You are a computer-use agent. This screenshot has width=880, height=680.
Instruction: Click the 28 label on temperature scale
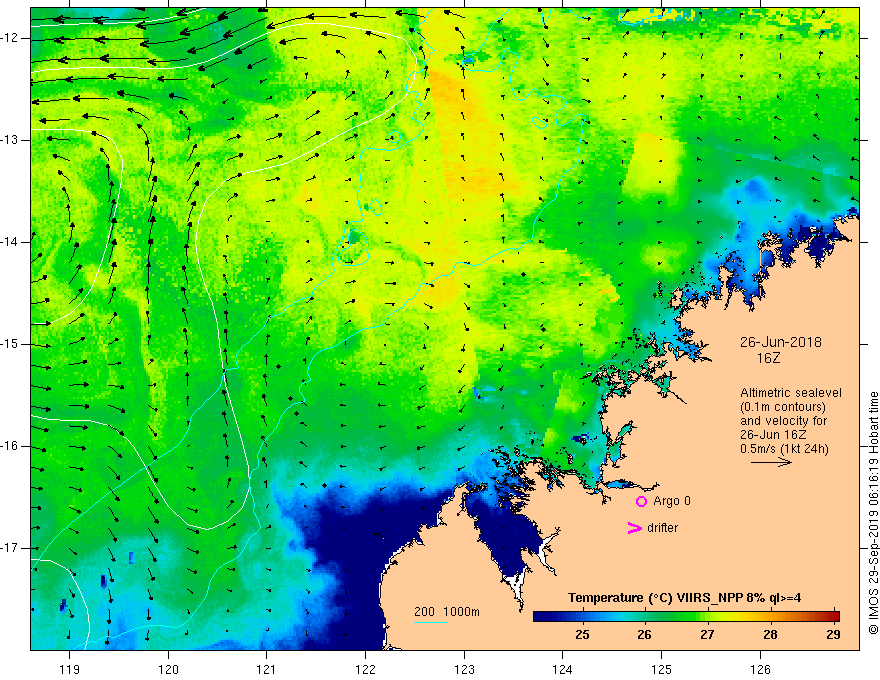[770, 635]
